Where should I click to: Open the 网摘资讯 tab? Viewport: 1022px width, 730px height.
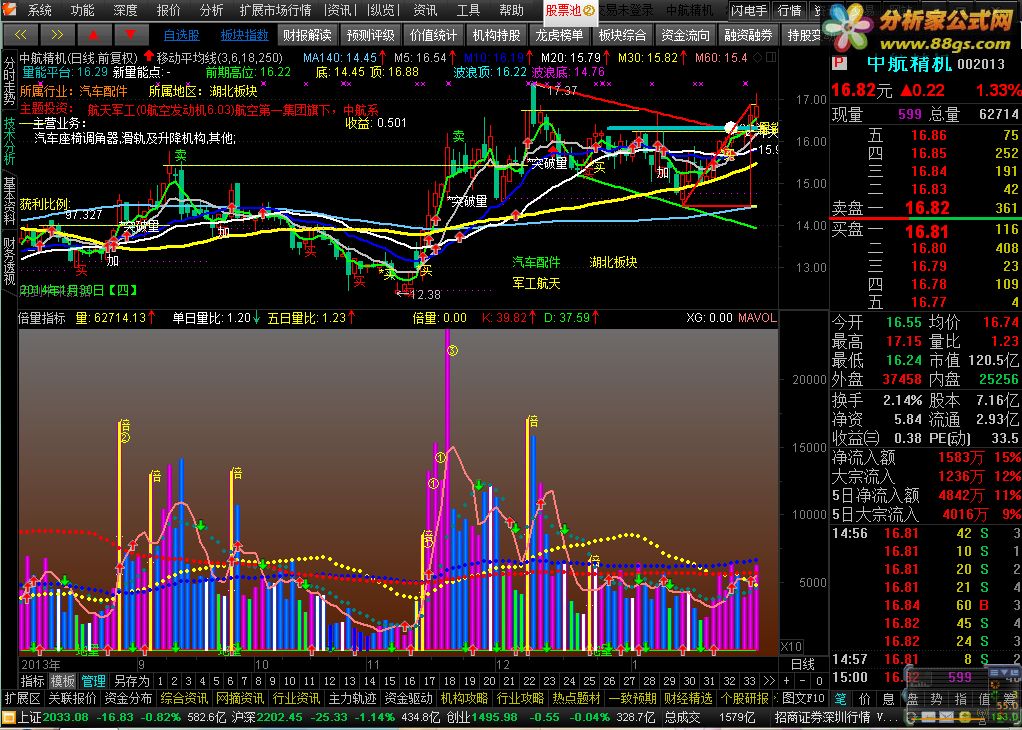pyautogui.click(x=241, y=698)
